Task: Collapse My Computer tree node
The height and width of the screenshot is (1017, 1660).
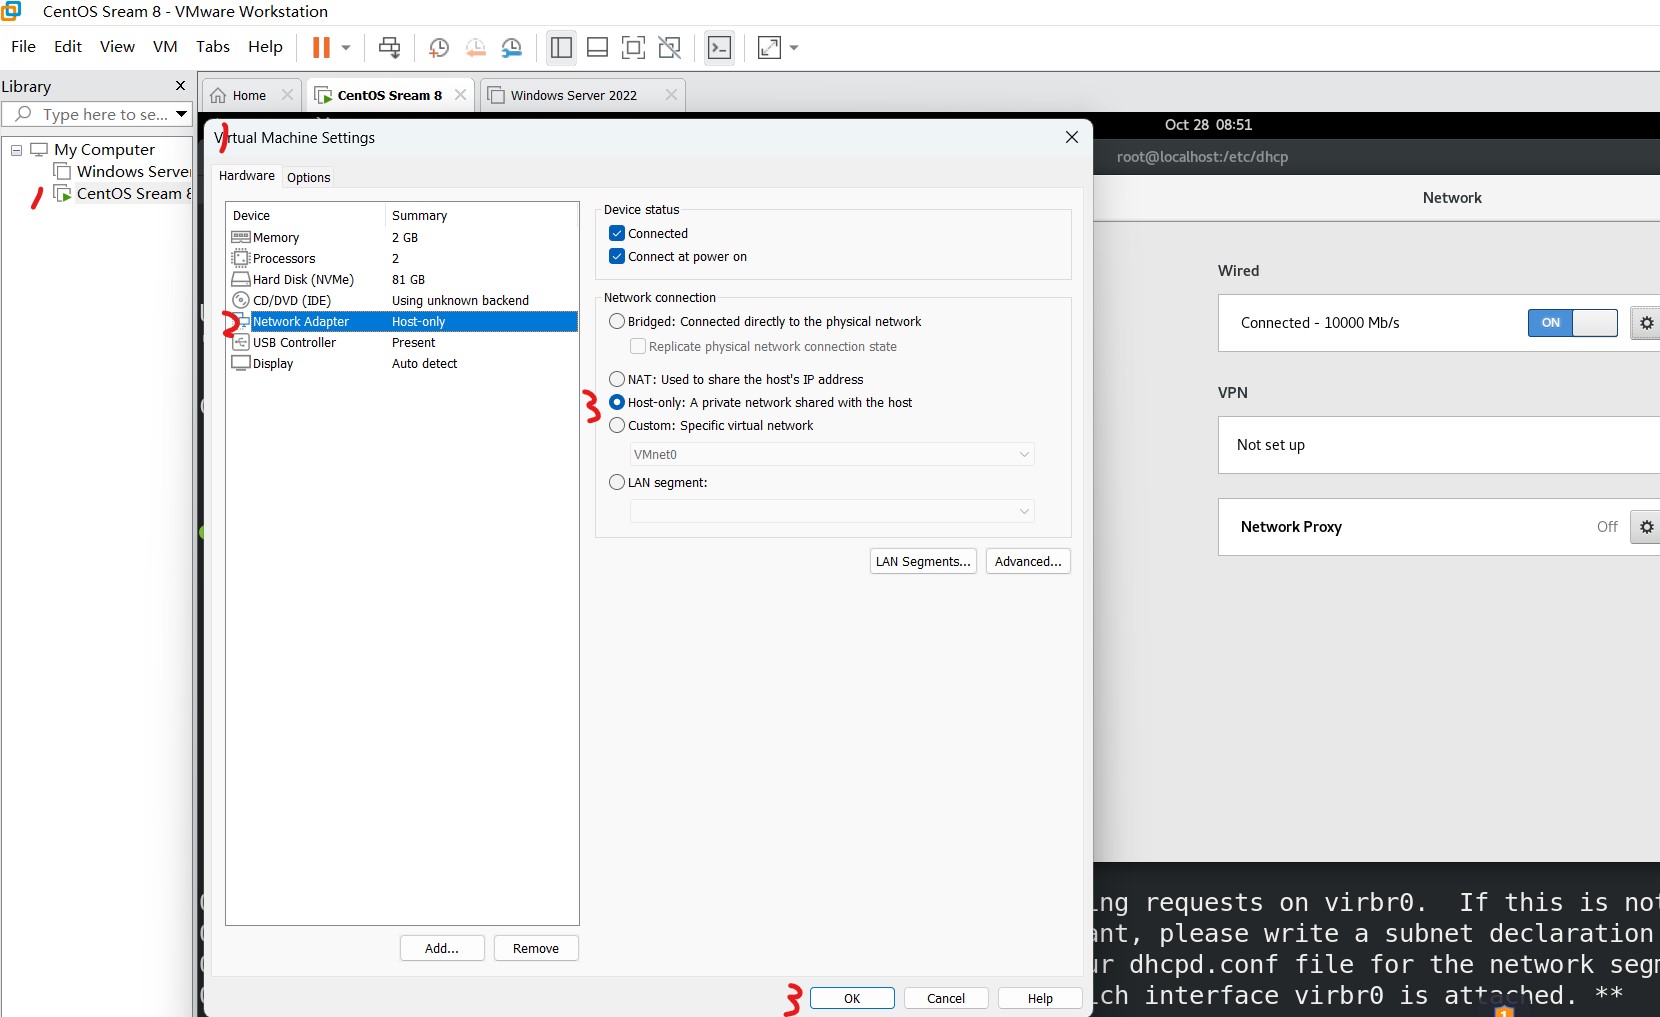Action: coord(16,150)
